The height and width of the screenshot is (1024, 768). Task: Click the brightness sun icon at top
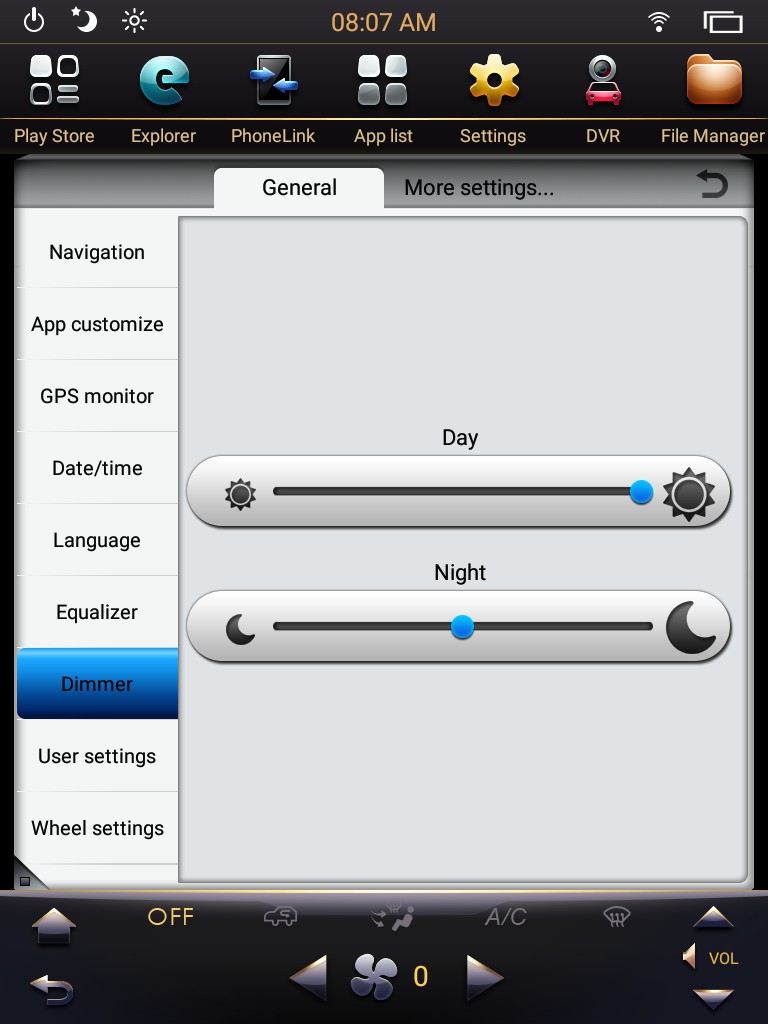tap(135, 22)
